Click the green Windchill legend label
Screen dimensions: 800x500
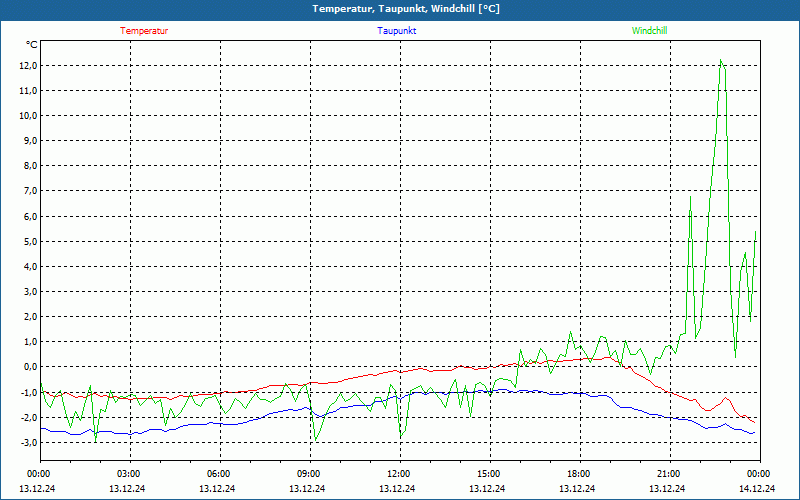coord(649,31)
